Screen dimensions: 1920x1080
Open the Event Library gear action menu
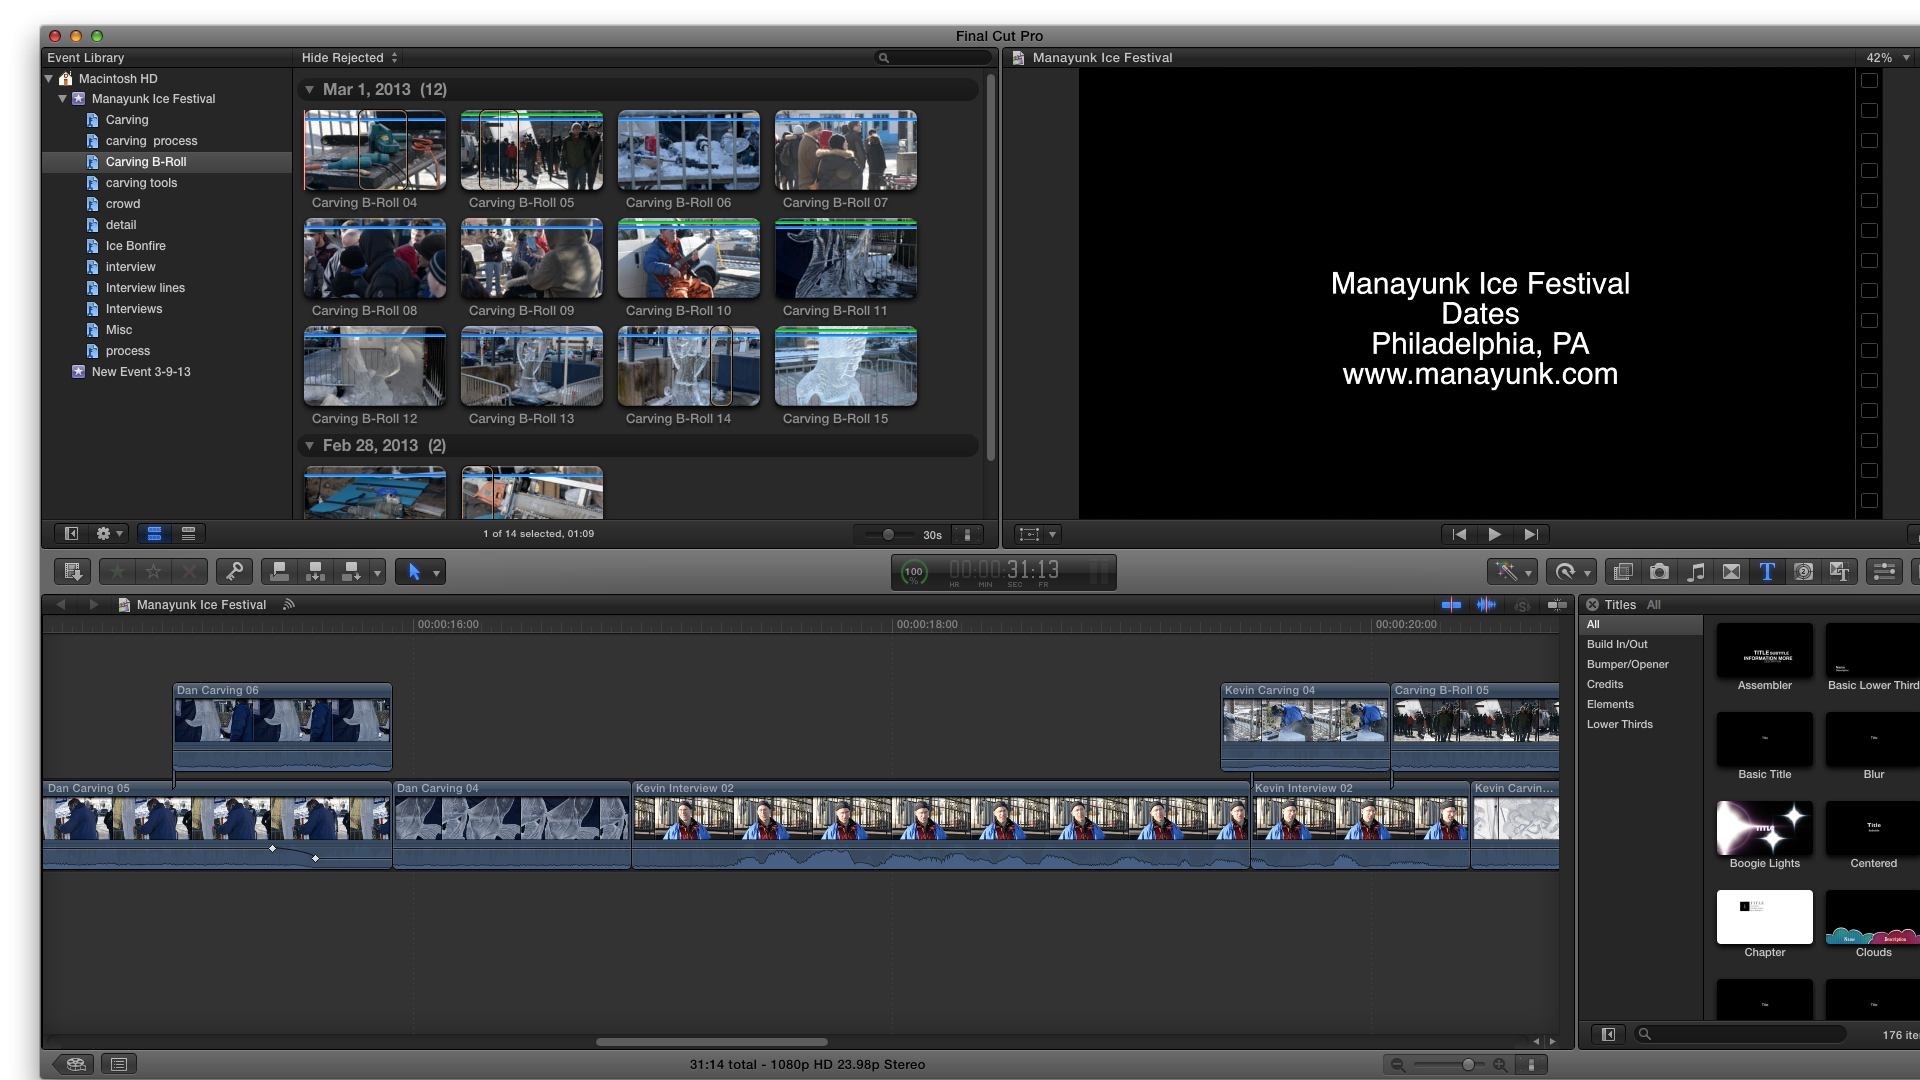point(108,534)
